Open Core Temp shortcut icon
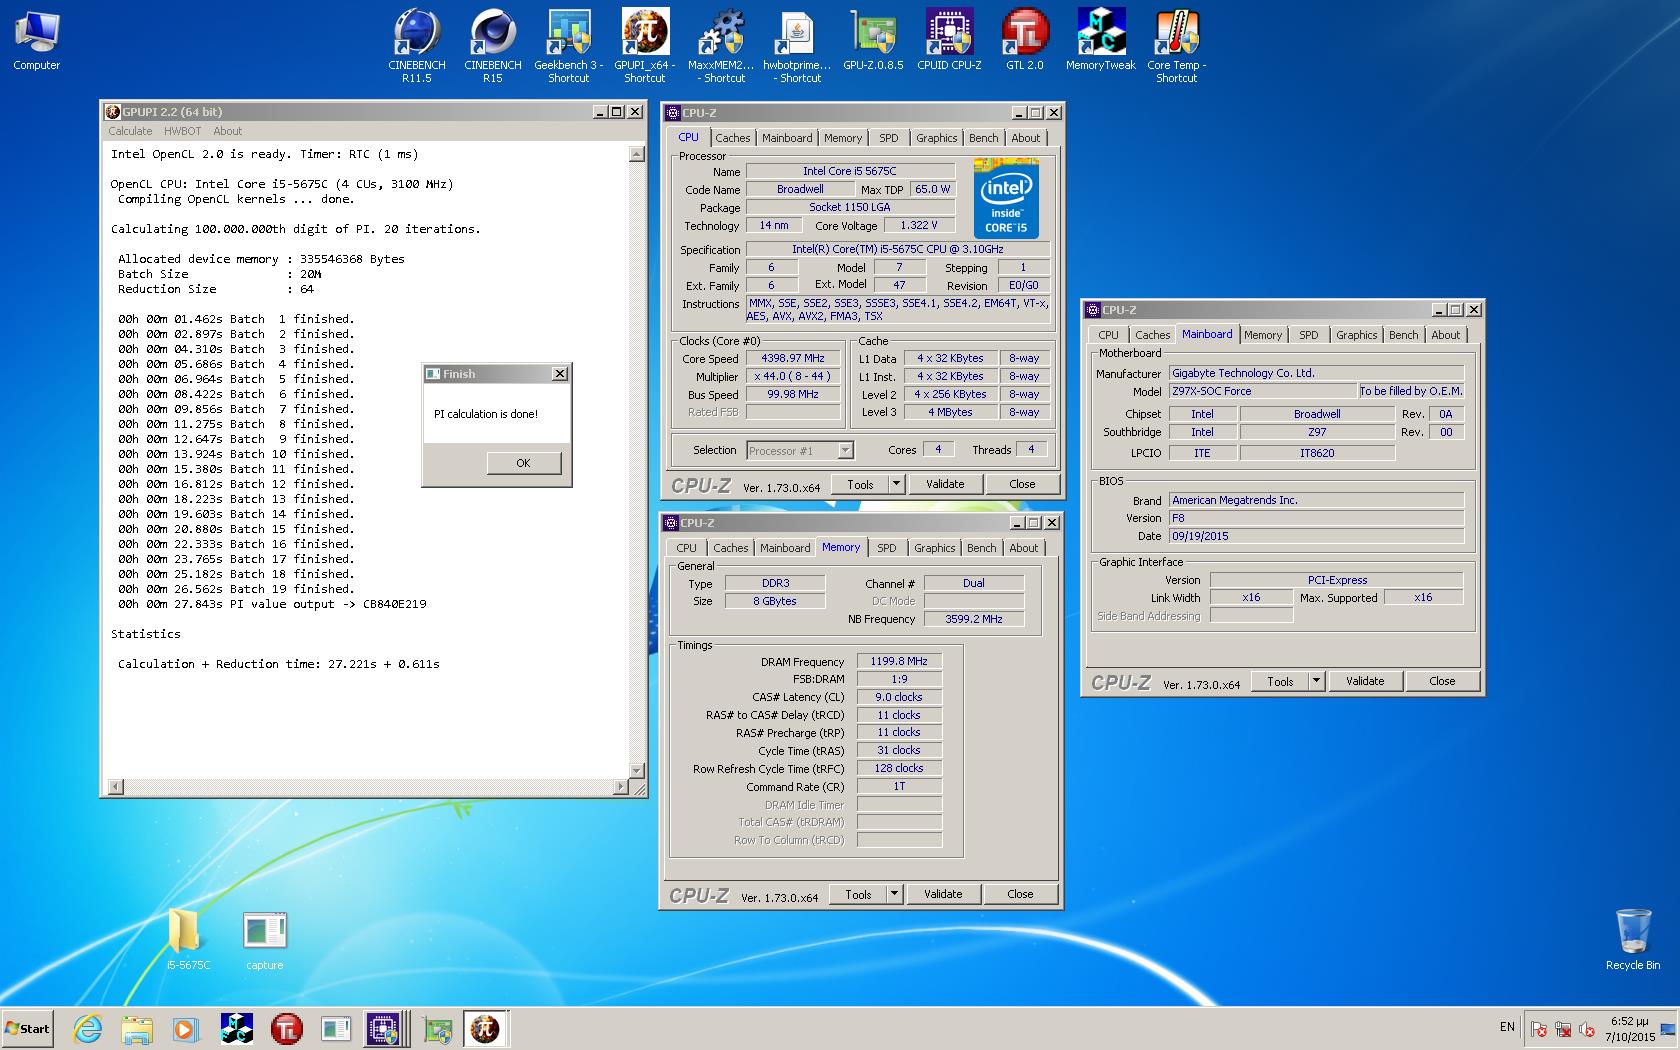 pos(1177,46)
